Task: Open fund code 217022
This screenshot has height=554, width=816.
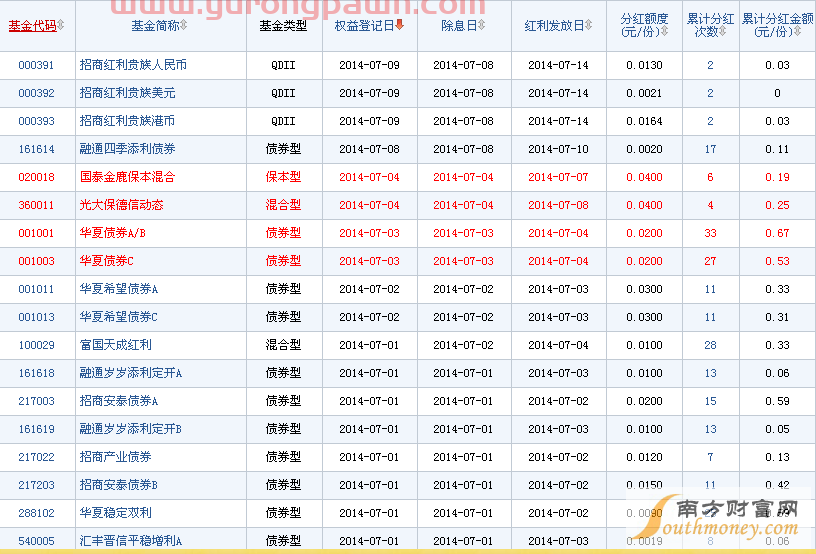Action: click(36, 458)
